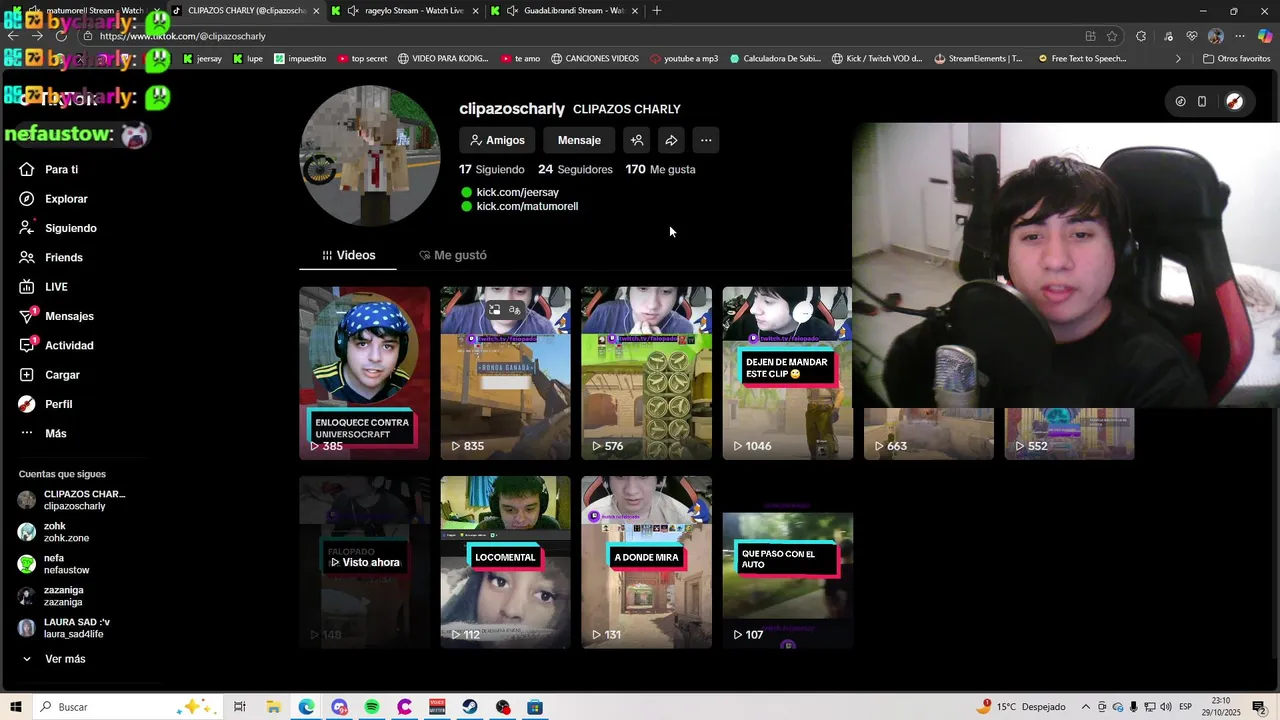Click Cargar to upload a video

[62, 375]
